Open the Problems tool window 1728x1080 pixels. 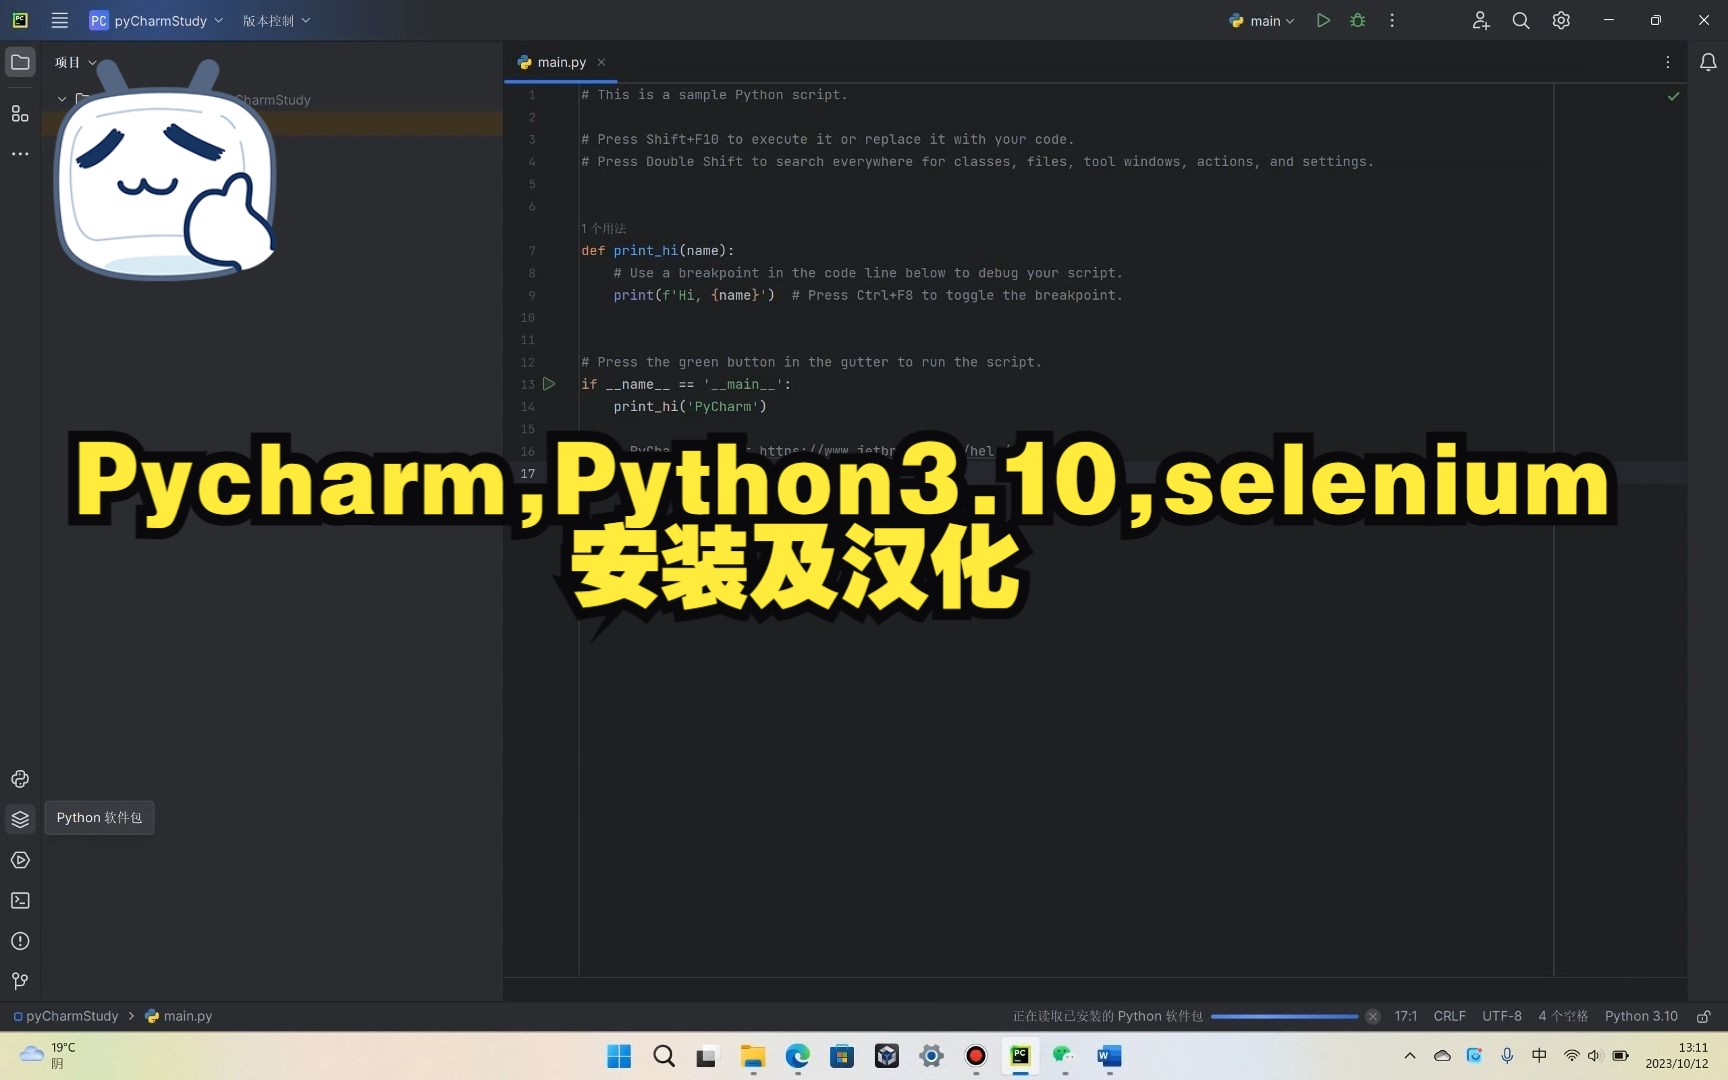tap(20, 941)
